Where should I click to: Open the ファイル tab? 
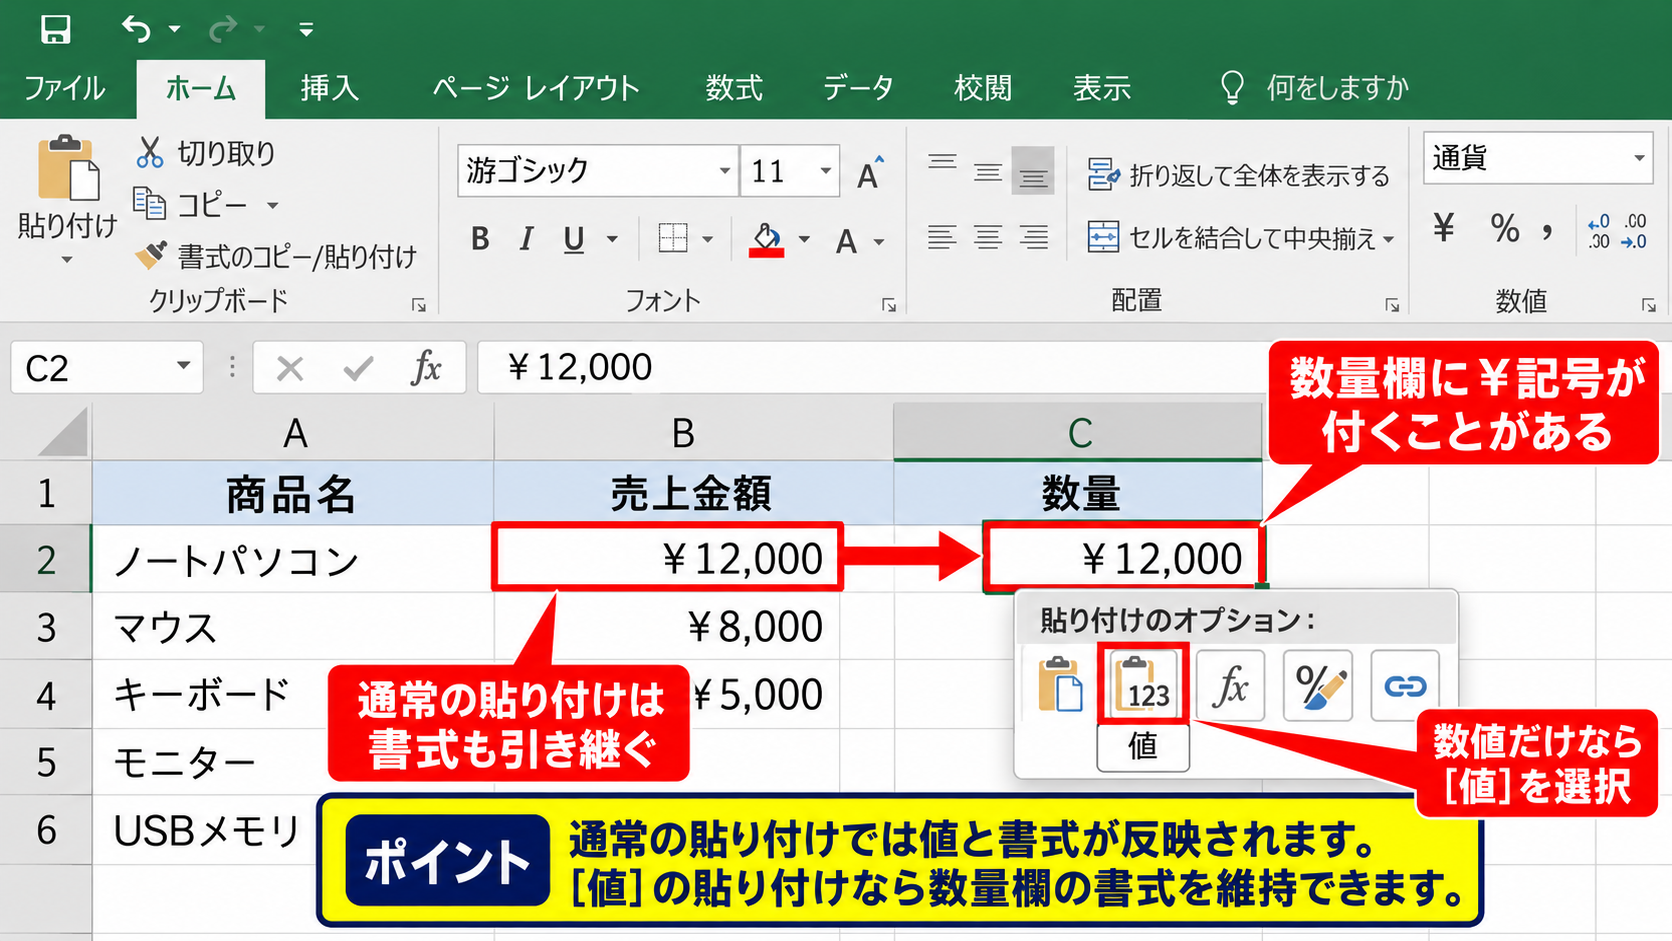[x=65, y=88]
